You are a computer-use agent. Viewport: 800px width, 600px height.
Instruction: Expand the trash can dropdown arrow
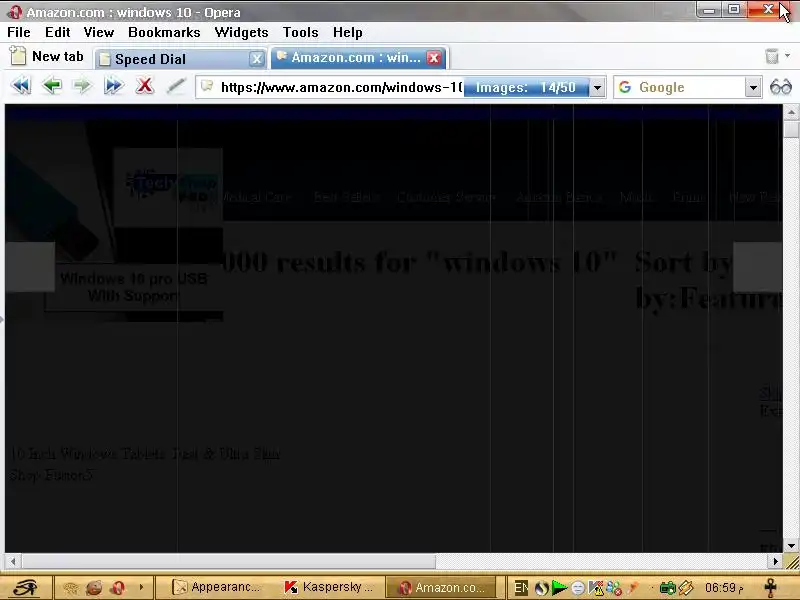(788, 56)
